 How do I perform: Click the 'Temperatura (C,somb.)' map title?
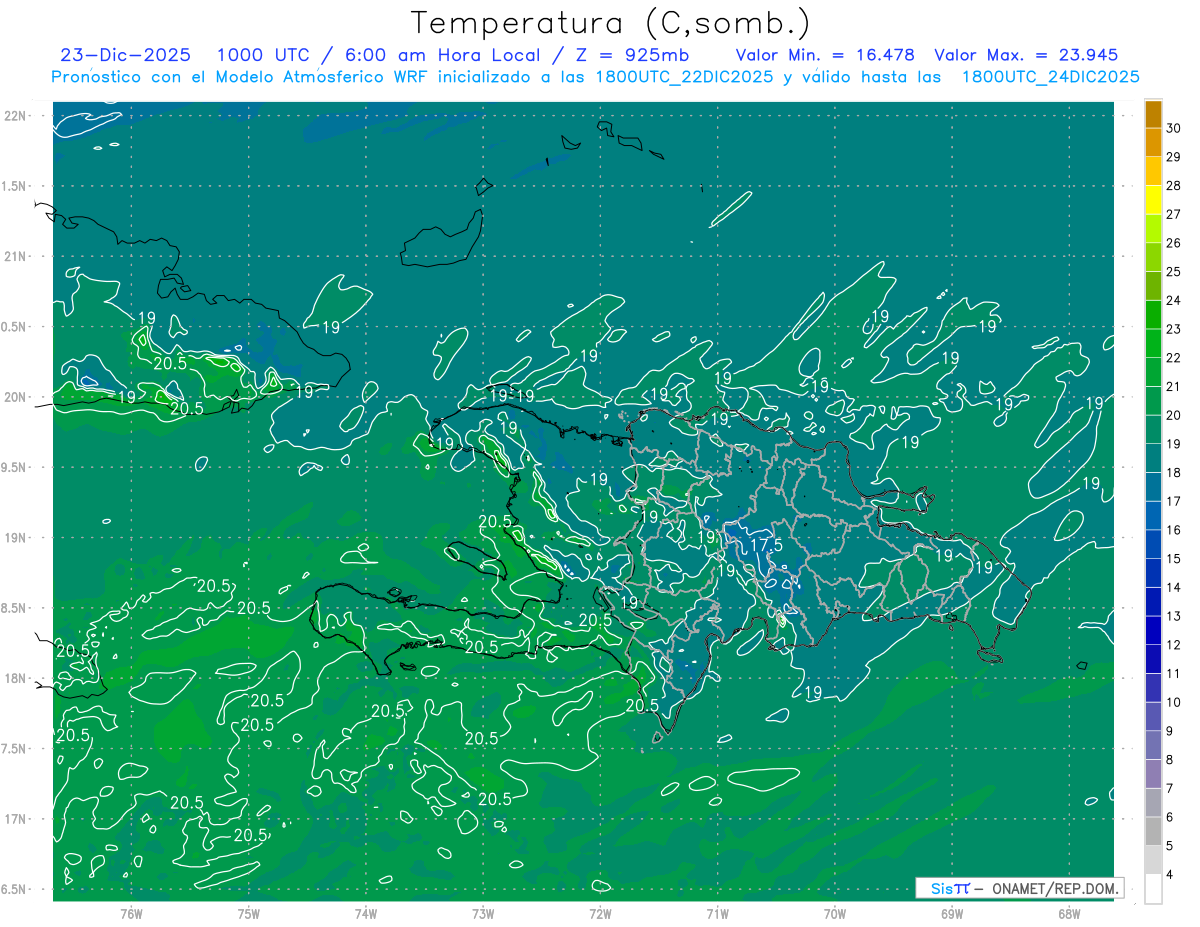point(610,23)
